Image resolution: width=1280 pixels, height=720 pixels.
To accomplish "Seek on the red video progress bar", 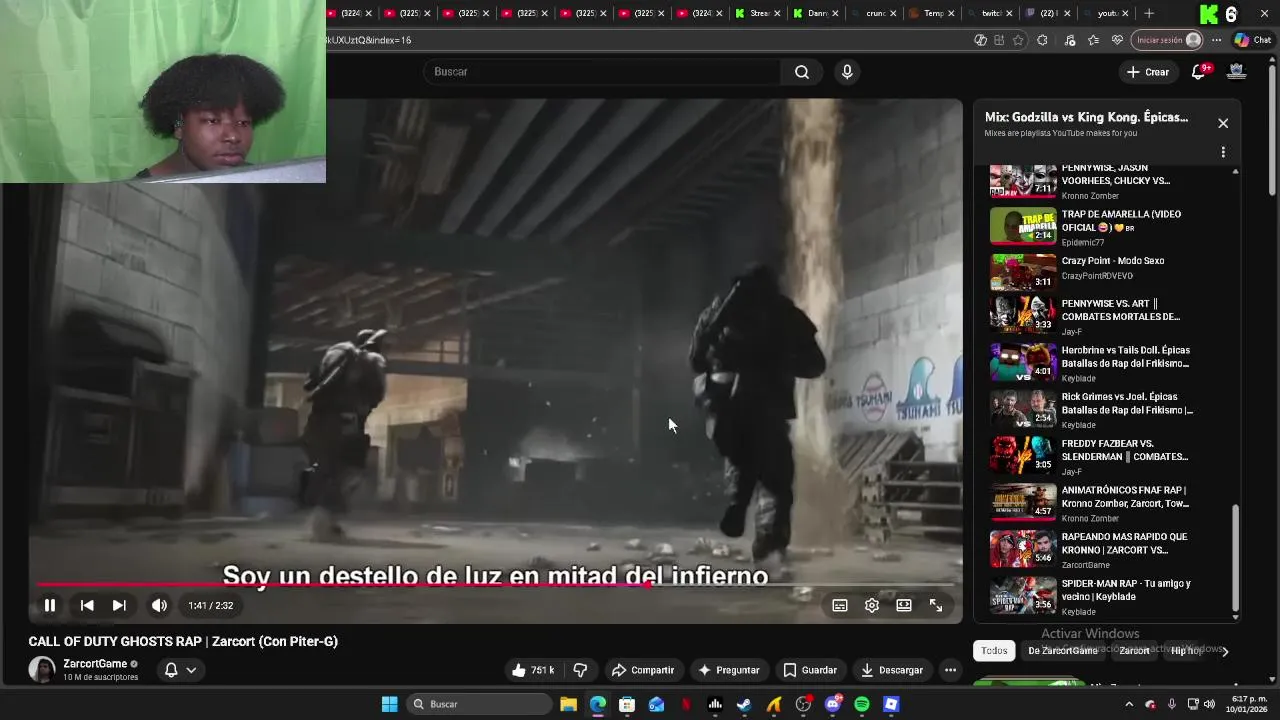I will tap(496, 585).
